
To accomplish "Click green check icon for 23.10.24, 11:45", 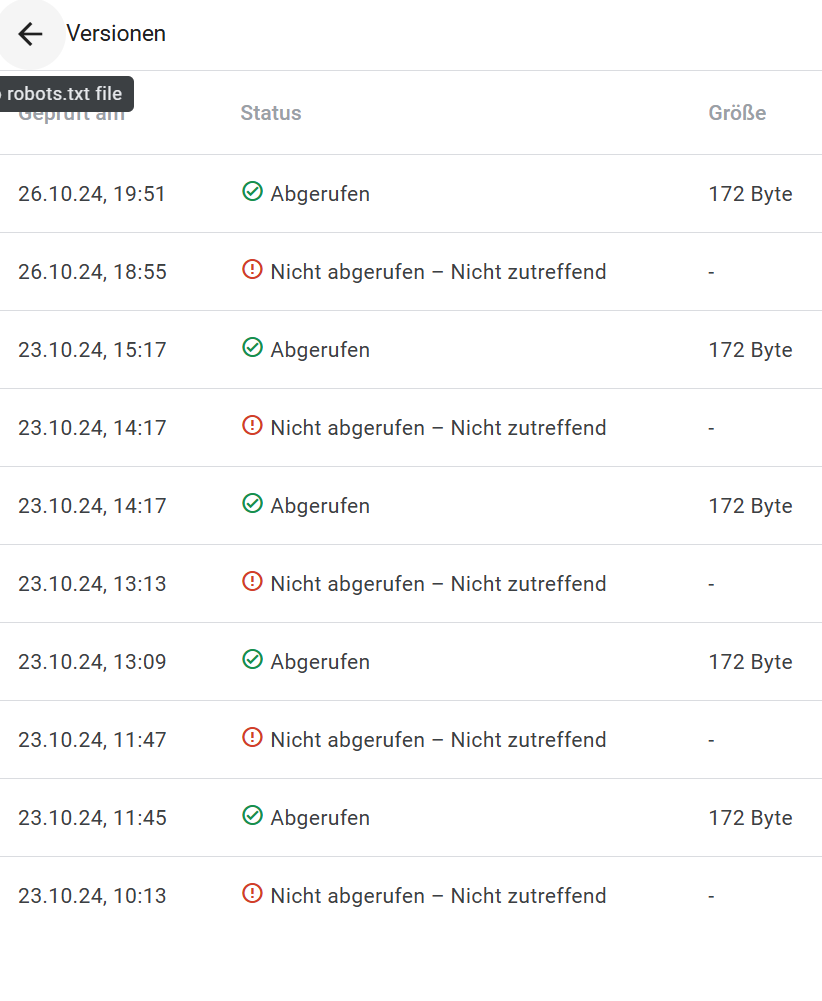I will [x=253, y=815].
